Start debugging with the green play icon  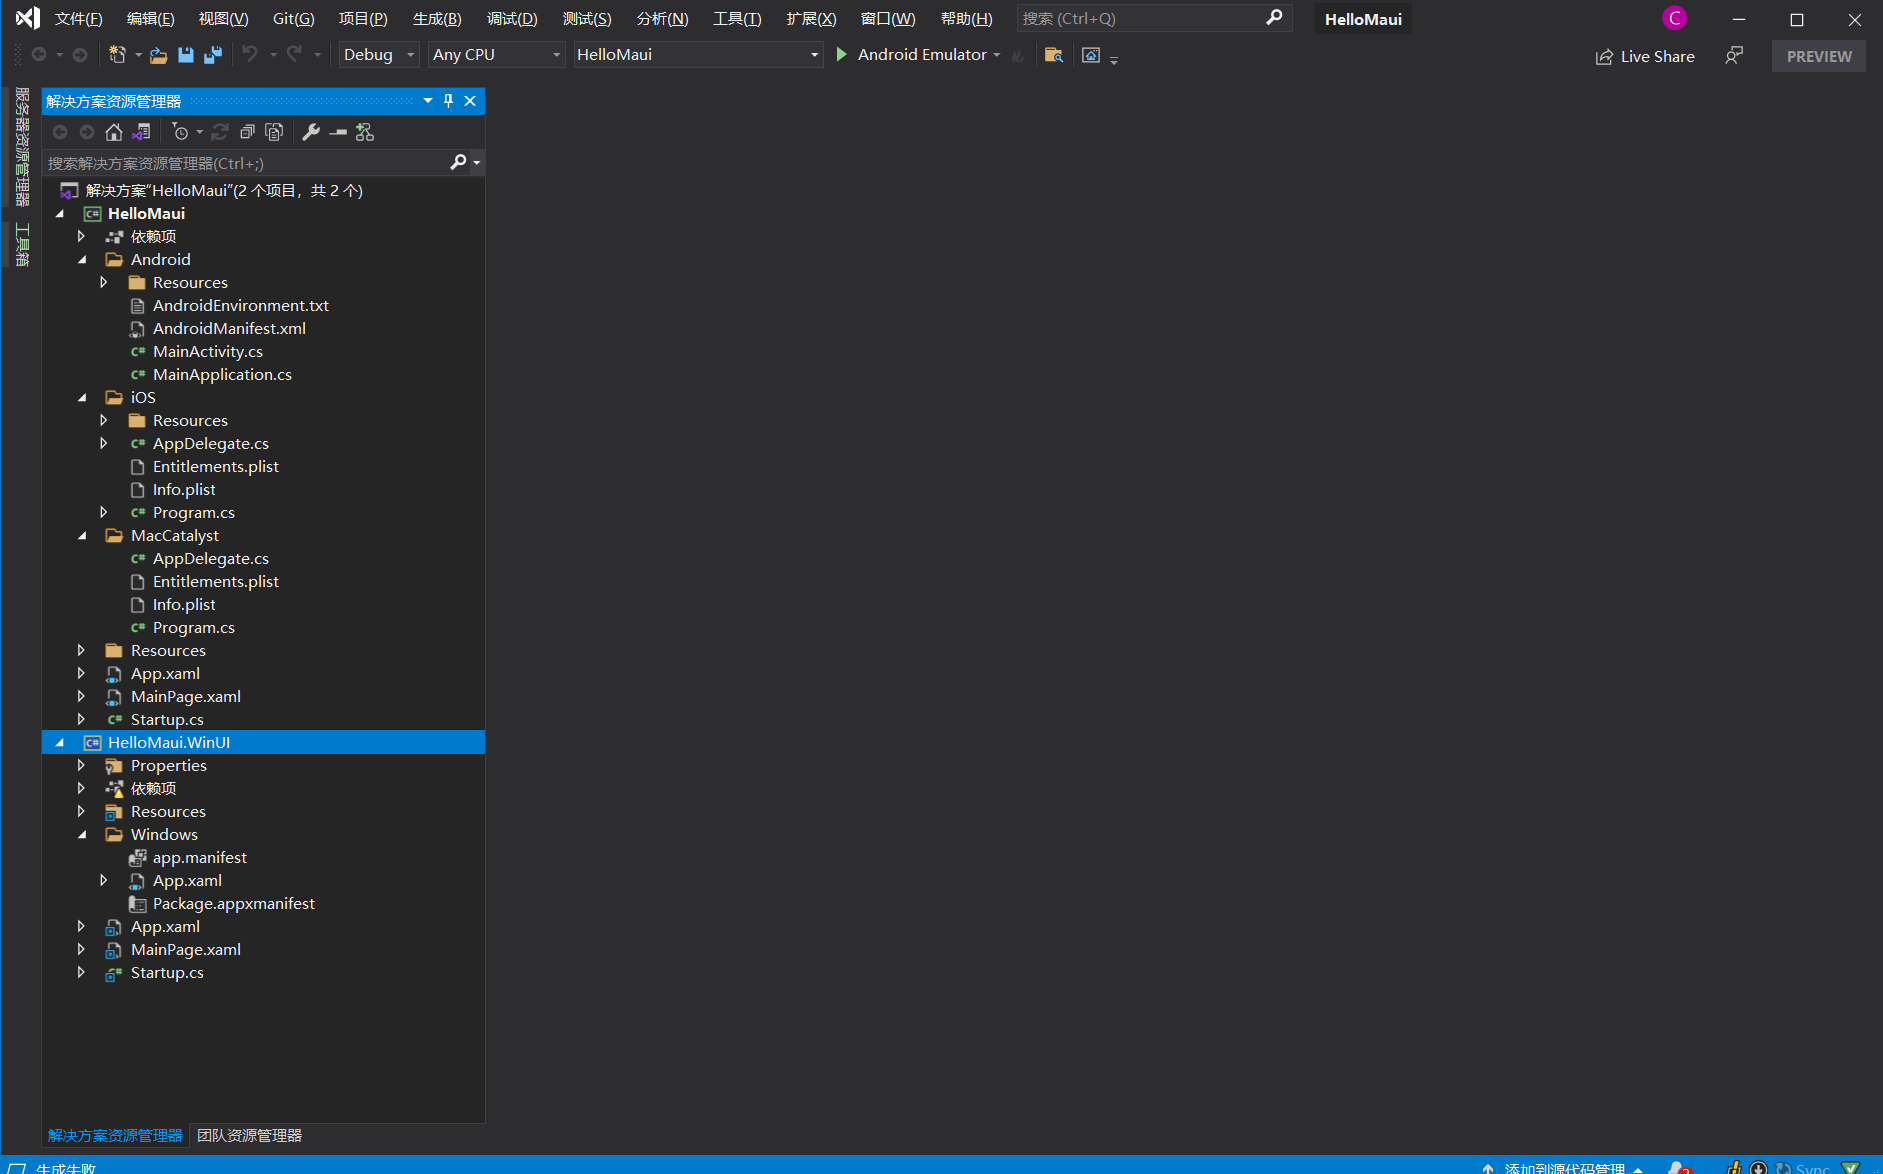[x=842, y=55]
